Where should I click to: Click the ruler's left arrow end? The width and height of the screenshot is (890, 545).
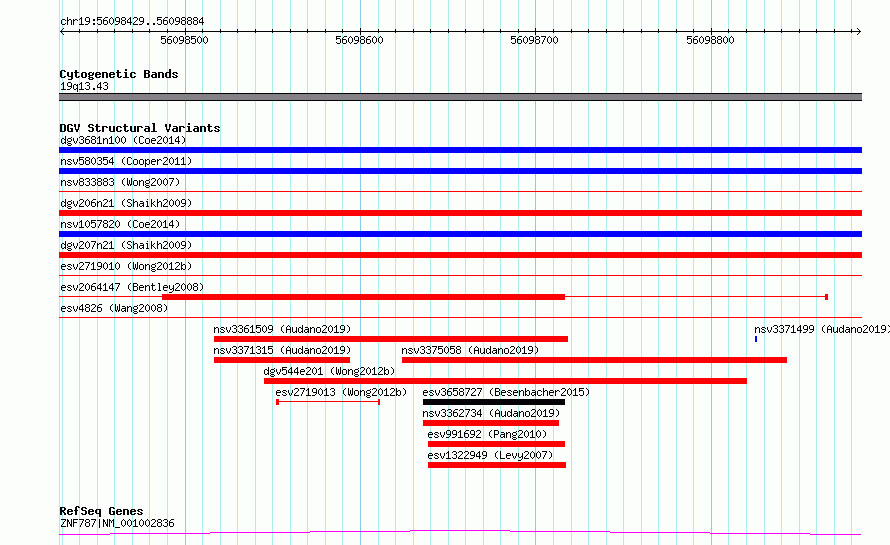(x=62, y=32)
